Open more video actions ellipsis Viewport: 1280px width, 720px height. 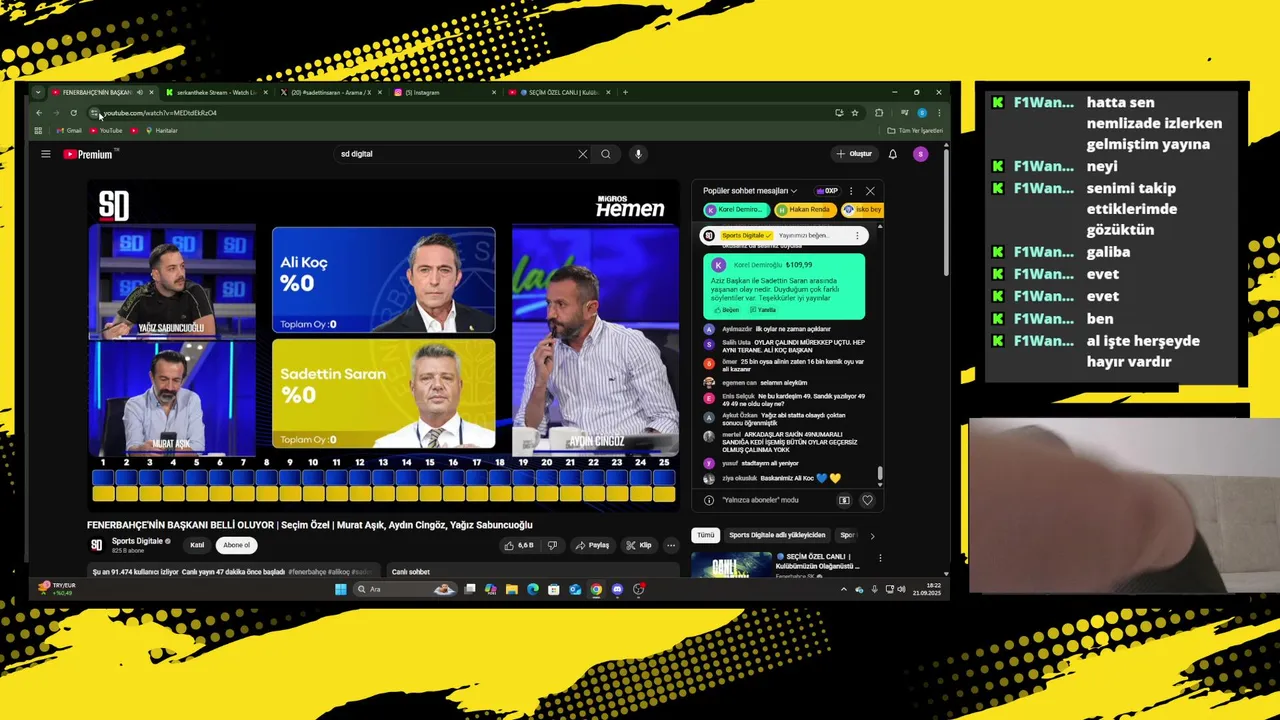671,545
